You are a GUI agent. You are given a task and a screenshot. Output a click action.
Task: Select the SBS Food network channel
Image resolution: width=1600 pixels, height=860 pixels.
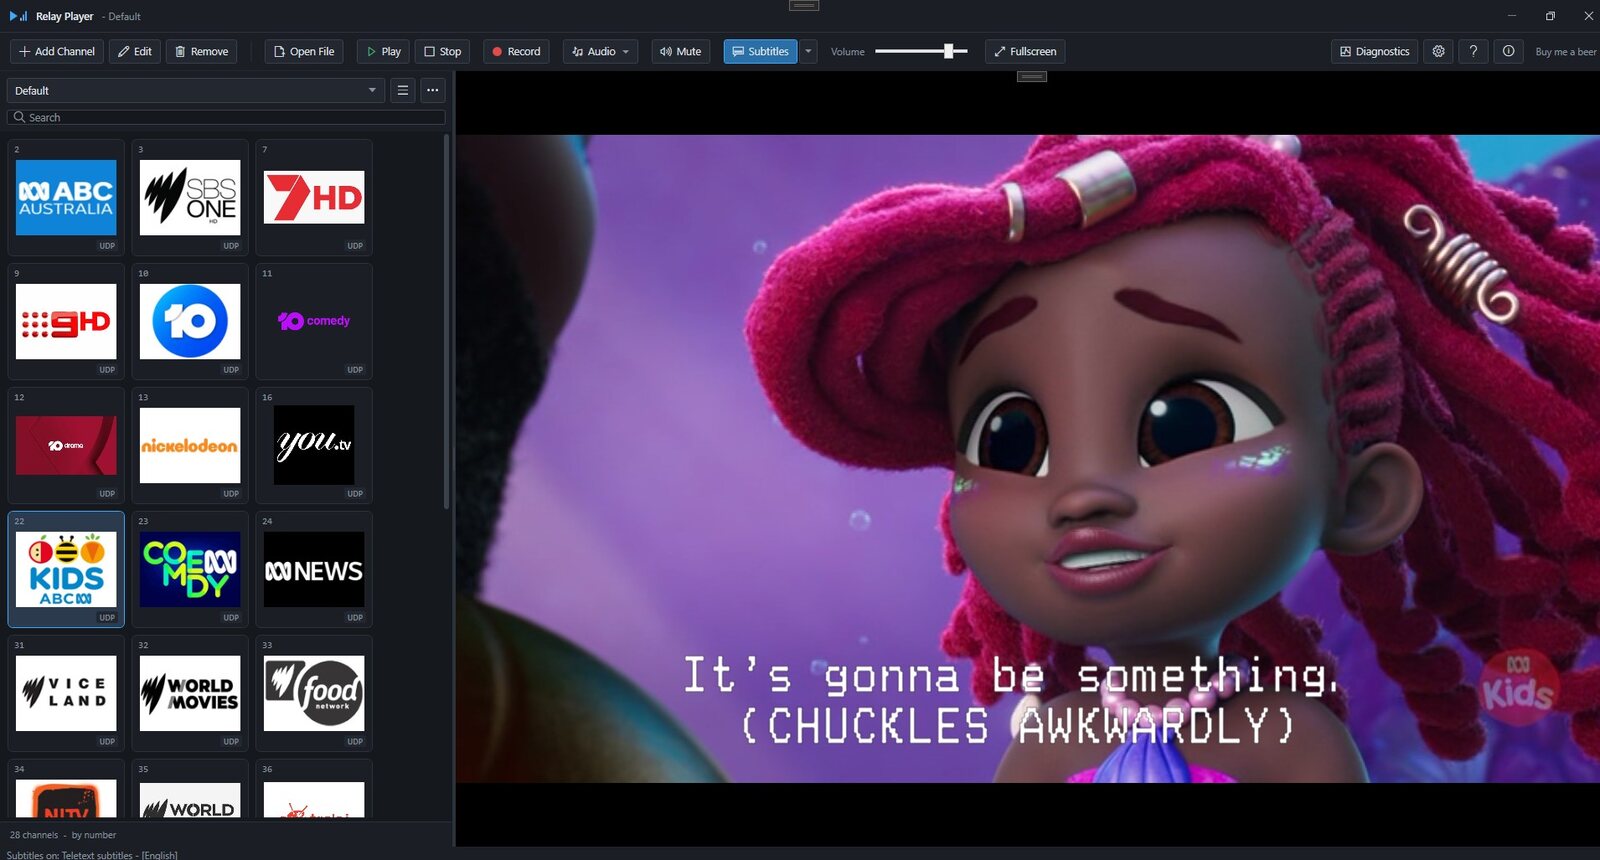coord(314,693)
